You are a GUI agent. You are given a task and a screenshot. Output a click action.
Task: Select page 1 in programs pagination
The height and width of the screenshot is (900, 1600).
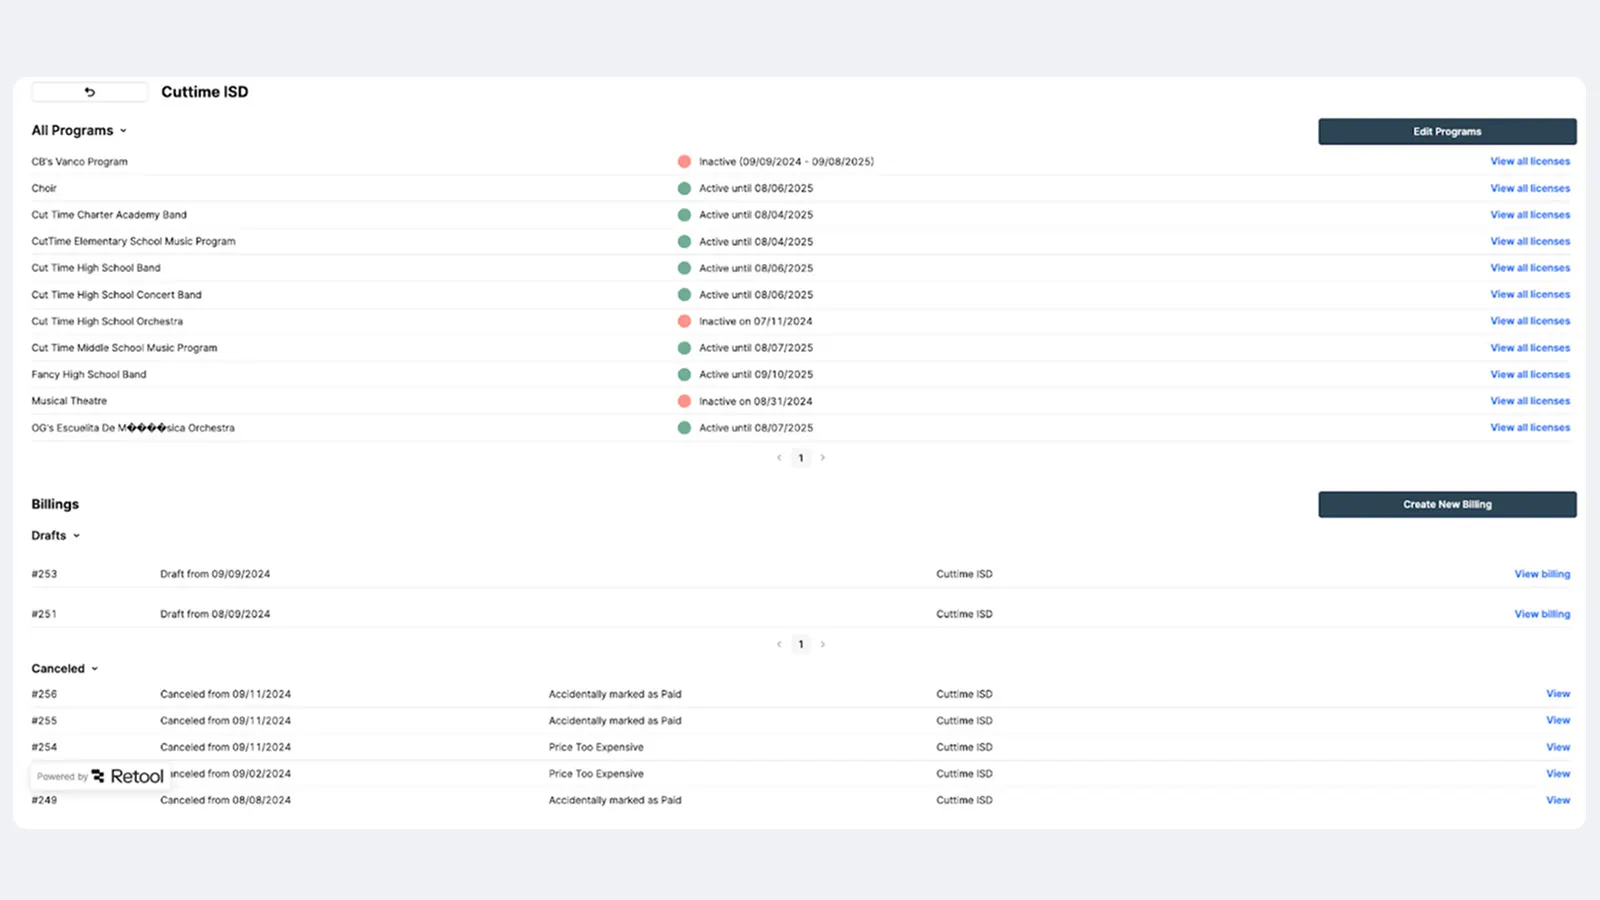click(801, 458)
